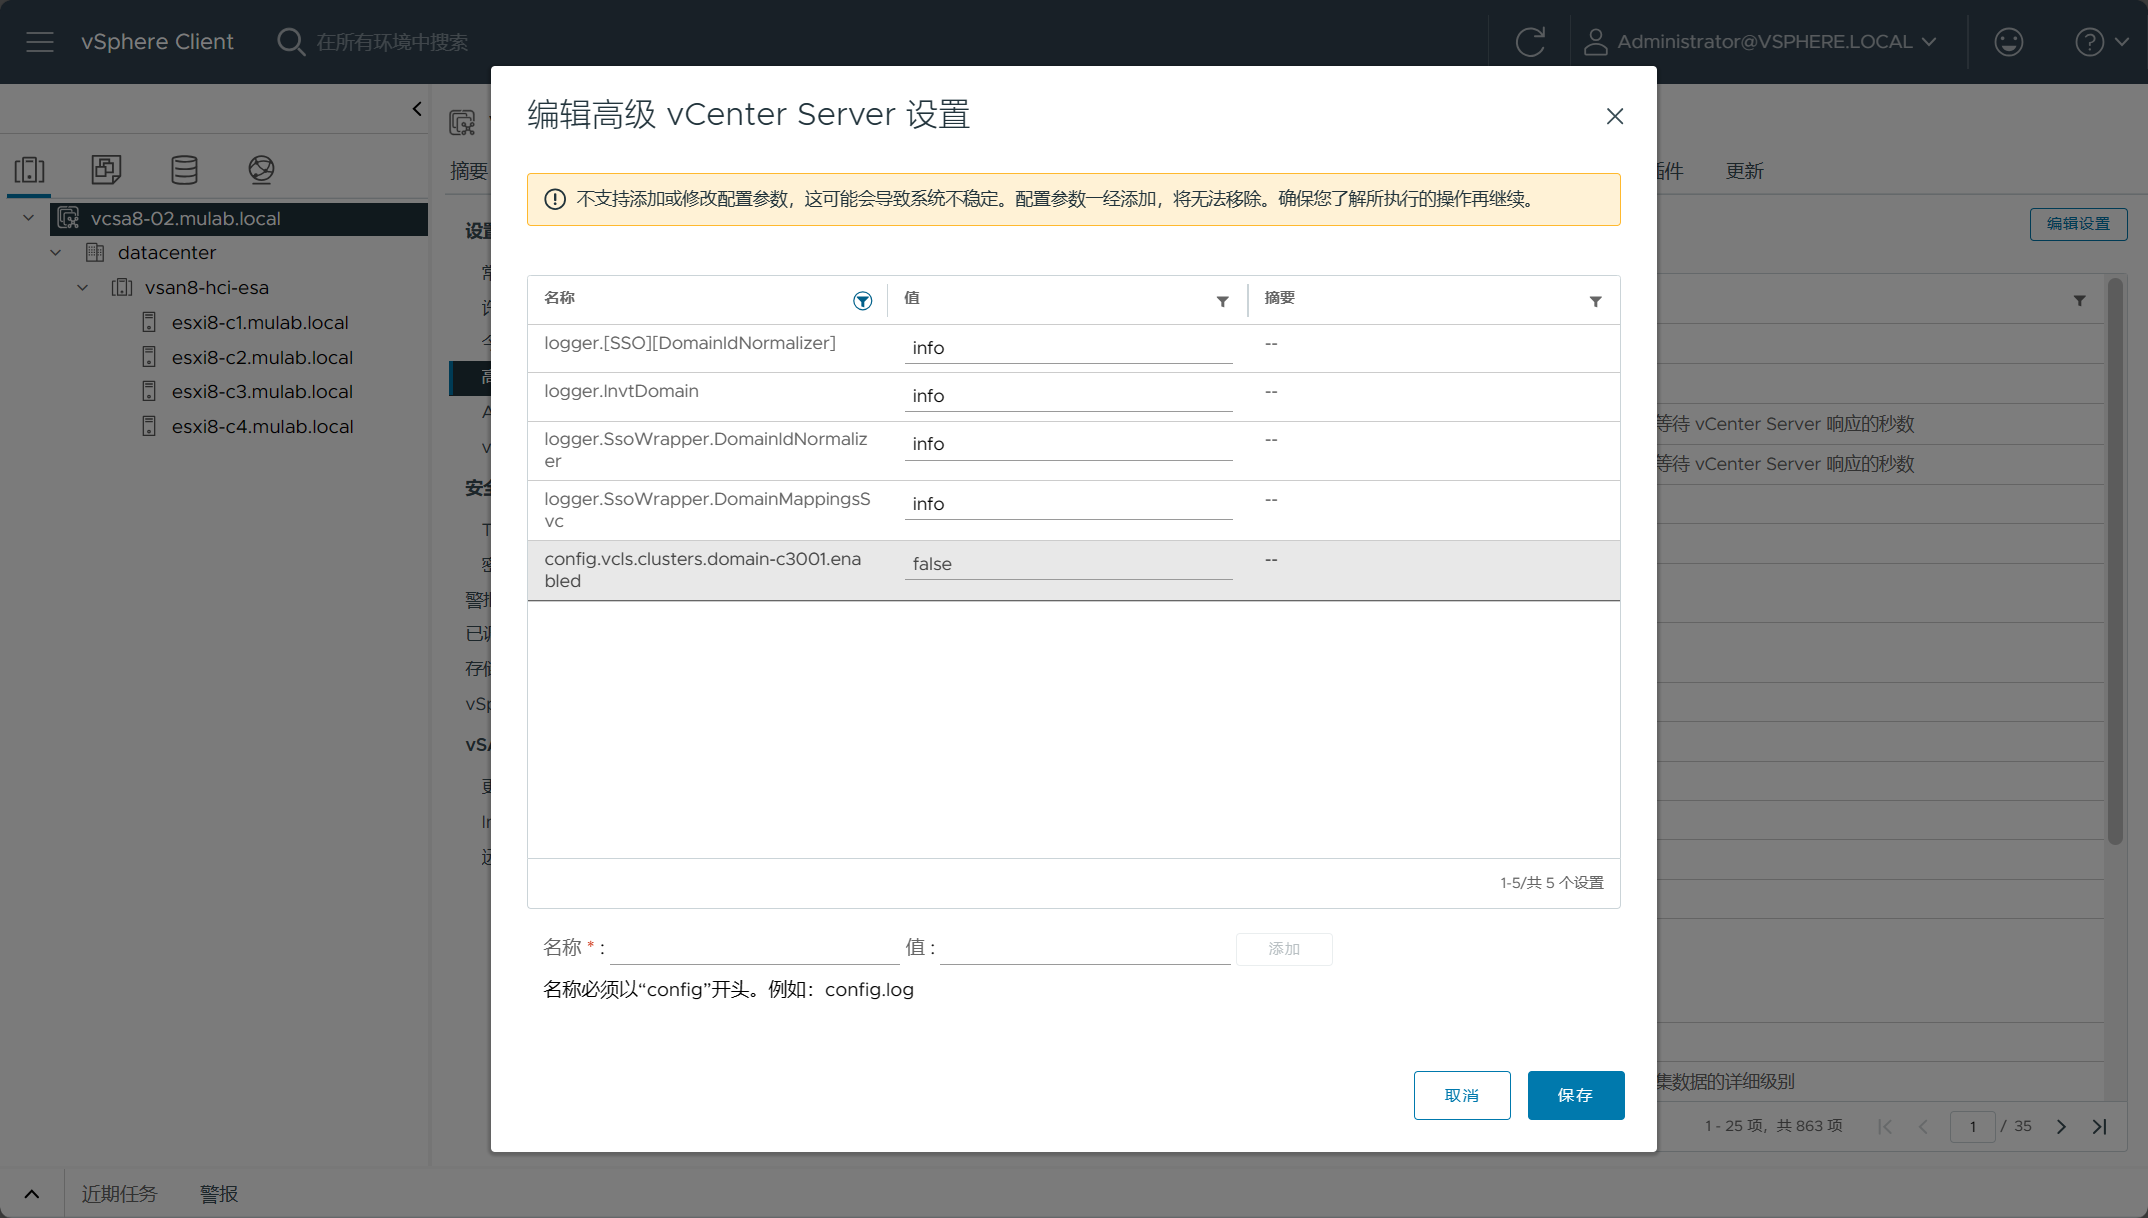This screenshot has width=2148, height=1218.
Task: Edit value of logger.SsoWrapper.DomainIdNormalizer
Action: pyautogui.click(x=1068, y=444)
